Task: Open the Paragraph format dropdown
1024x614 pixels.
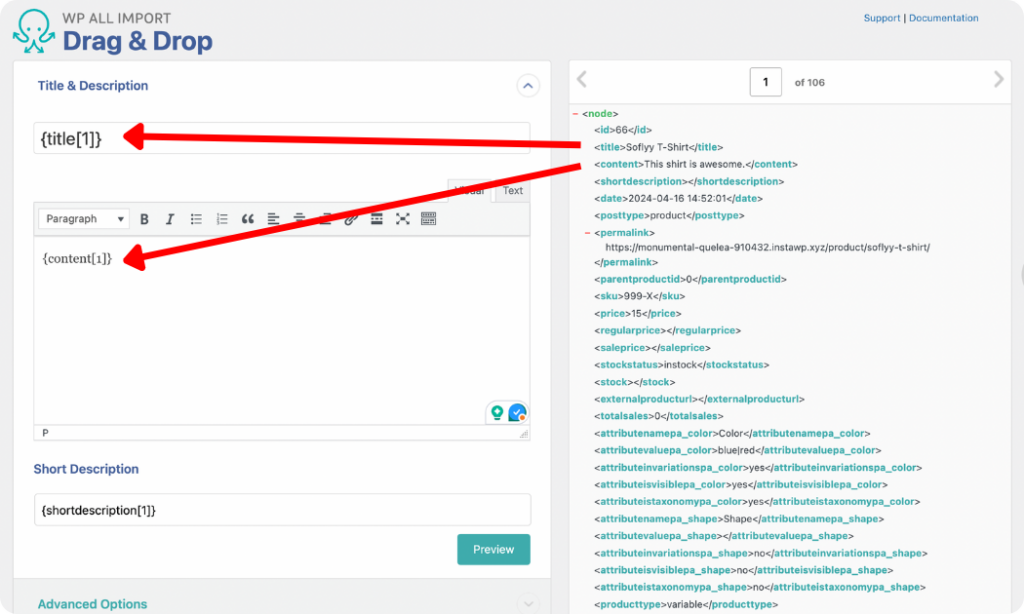Action: pos(84,219)
